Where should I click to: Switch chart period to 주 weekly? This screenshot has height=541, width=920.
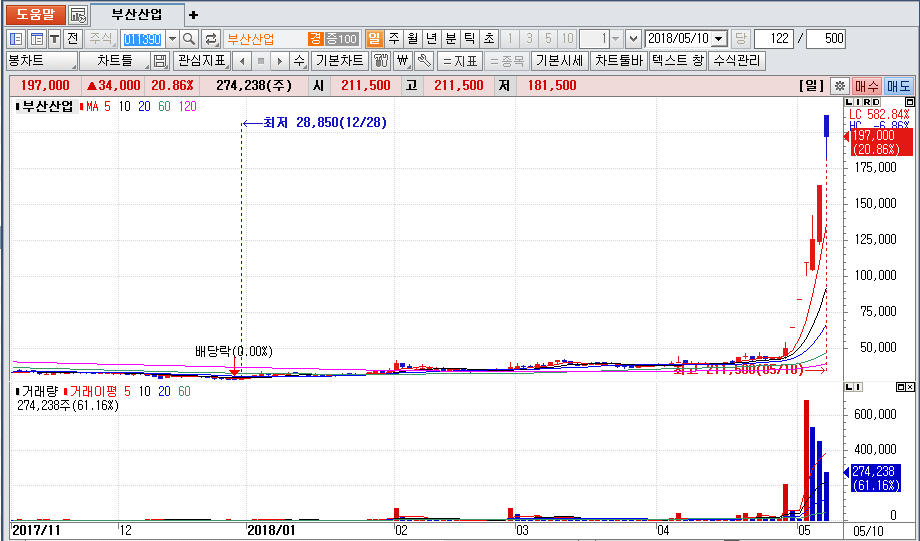click(394, 39)
